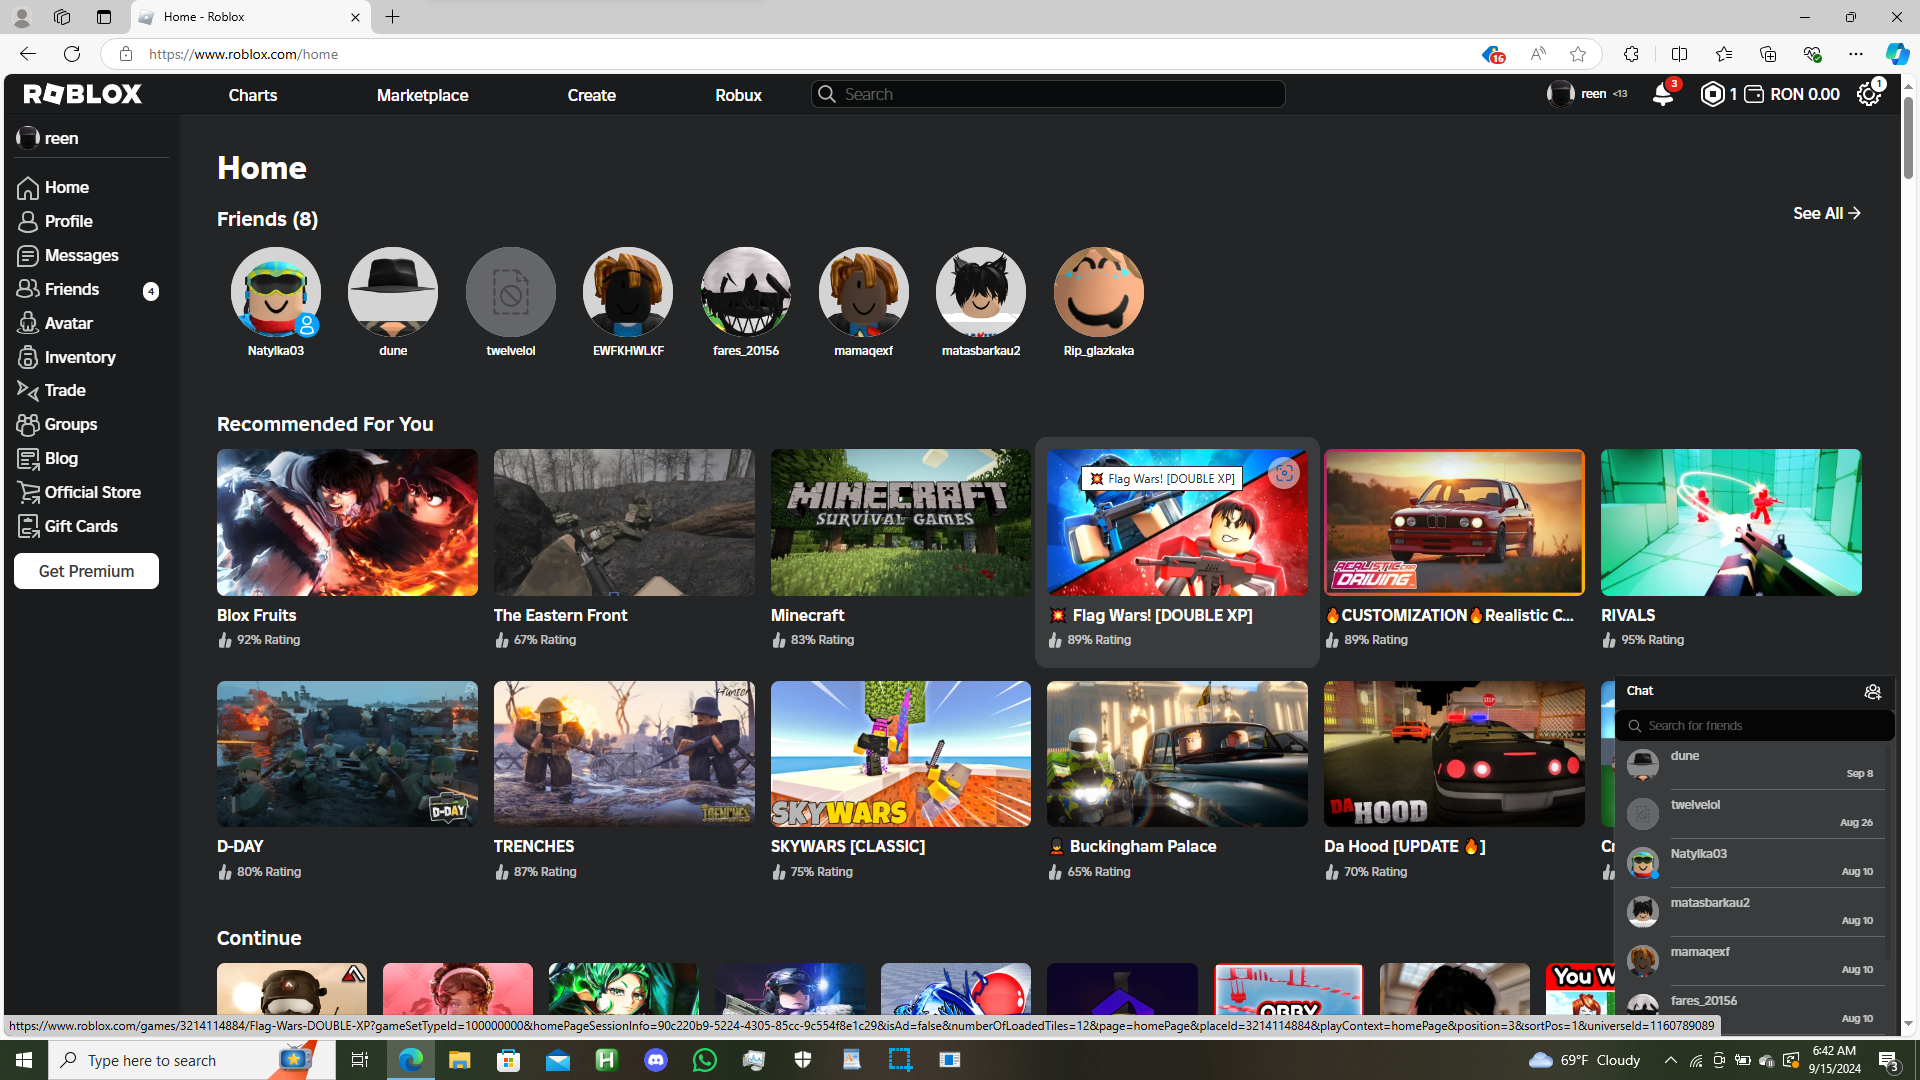Open the Realistic Car Driving thumbnail
Viewport: 1920px width, 1080px height.
click(1454, 522)
